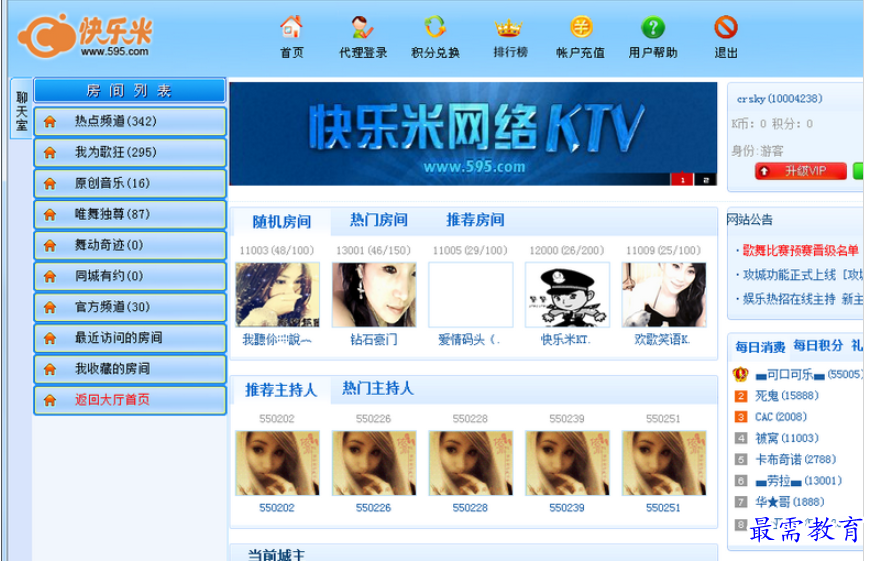Image resolution: width=871 pixels, height=561 pixels.
Task: Click the 积分兑换 points exchange icon
Action: [435, 27]
